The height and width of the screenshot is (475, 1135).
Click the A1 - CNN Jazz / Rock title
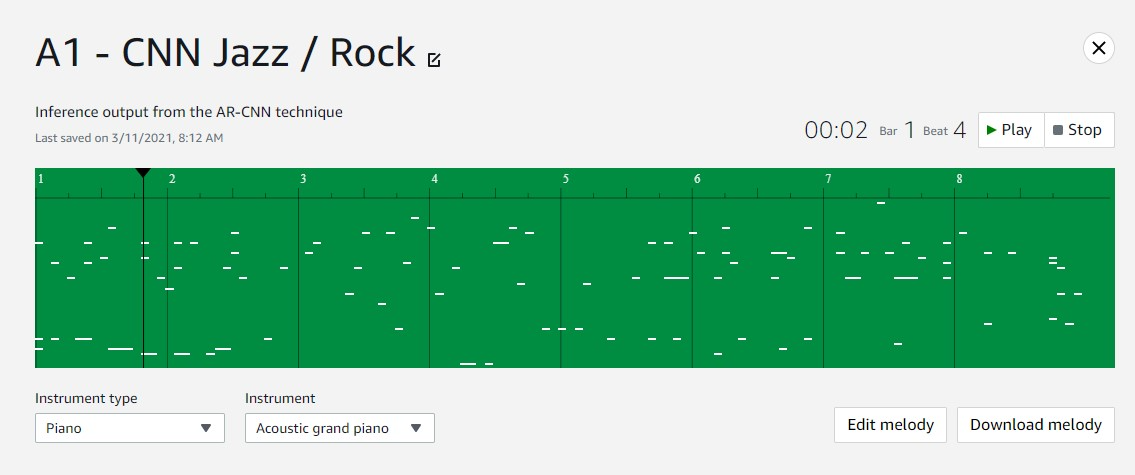(225, 53)
